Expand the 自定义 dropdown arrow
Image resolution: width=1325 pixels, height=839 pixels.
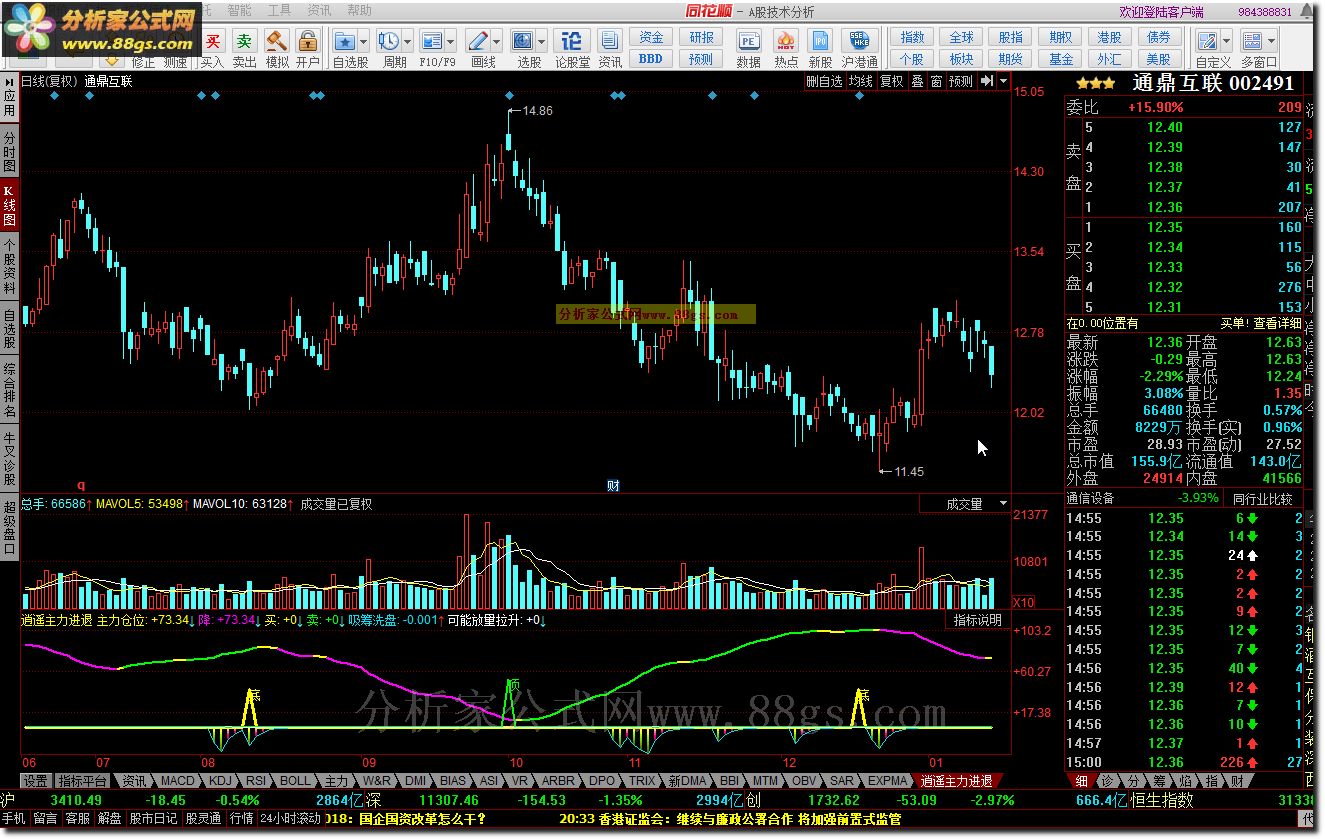(1228, 42)
